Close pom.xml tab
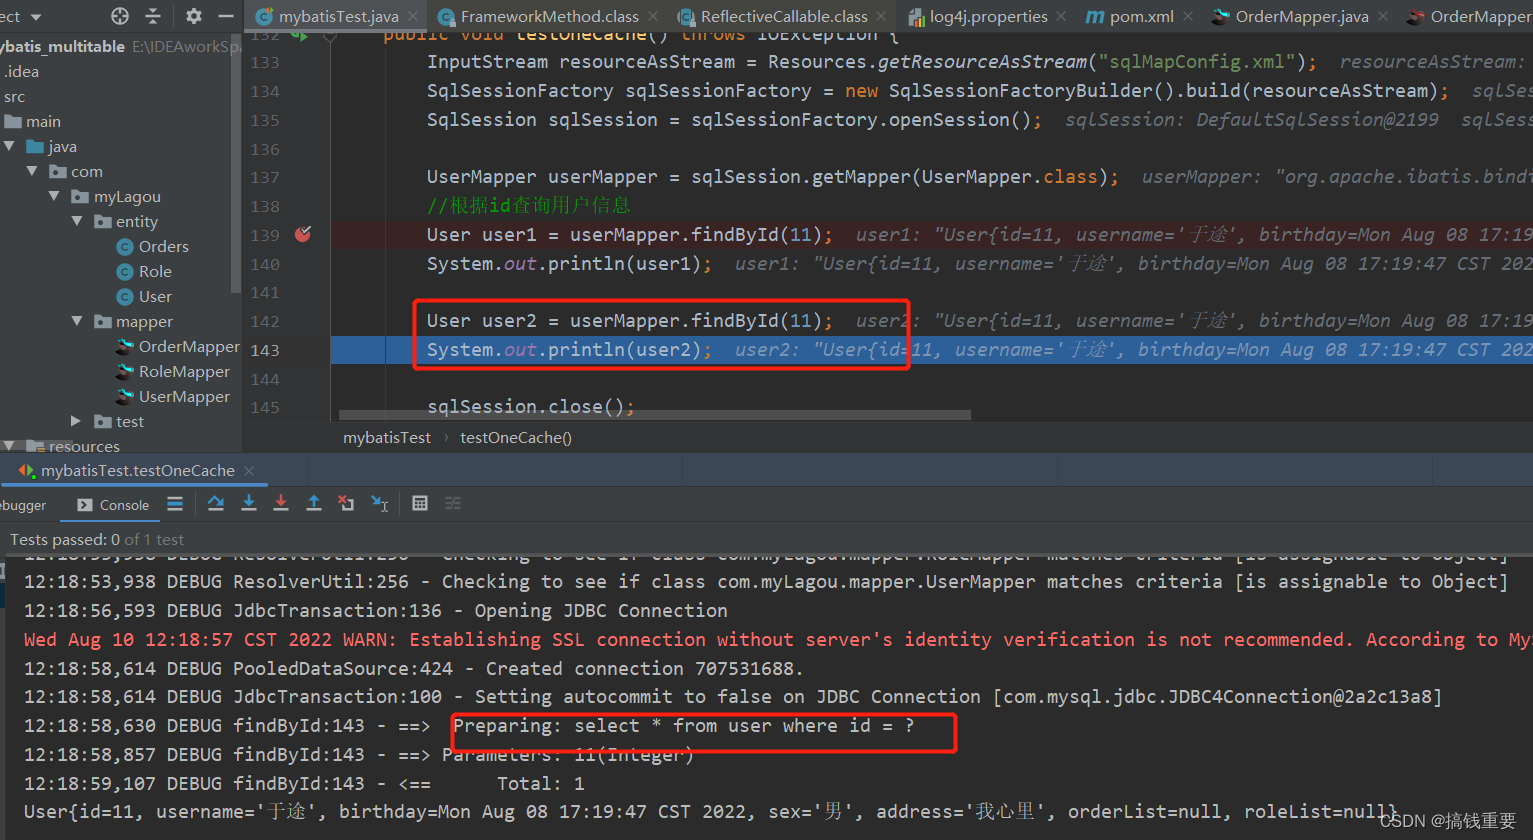Image resolution: width=1533 pixels, height=840 pixels. [1188, 17]
